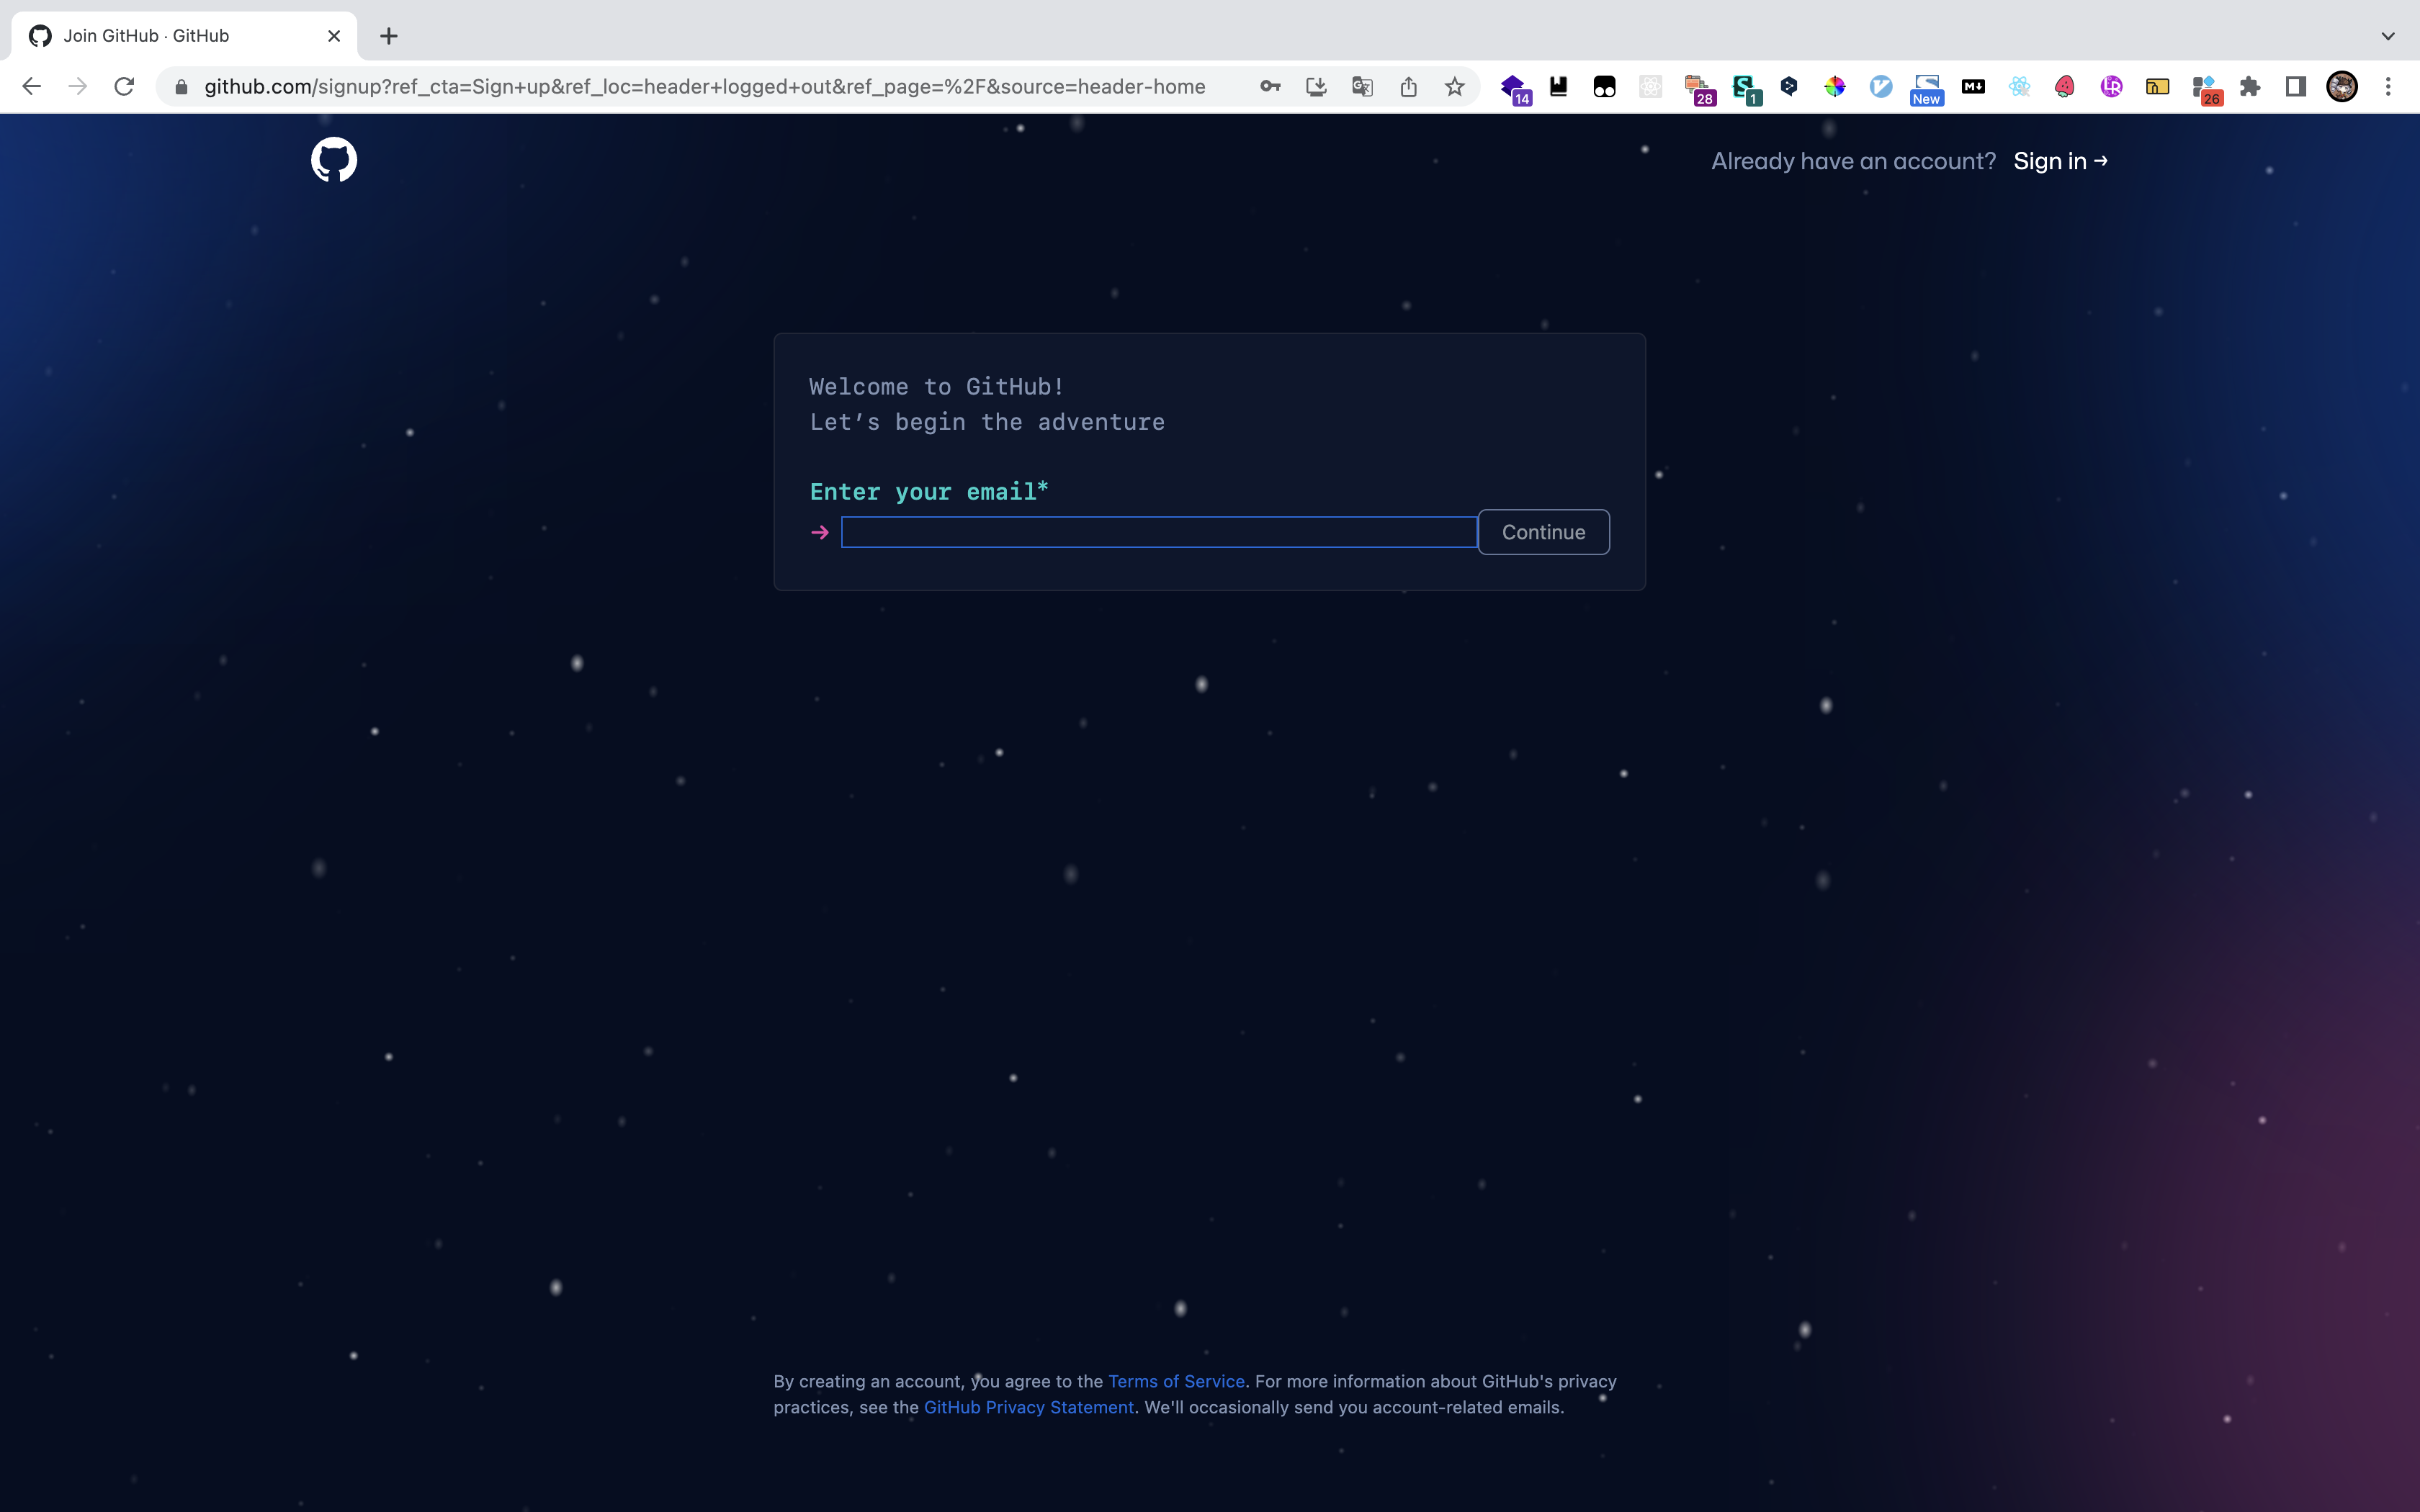Image resolution: width=2420 pixels, height=1512 pixels.
Task: Click the color wheel extension icon
Action: [x=1835, y=87]
